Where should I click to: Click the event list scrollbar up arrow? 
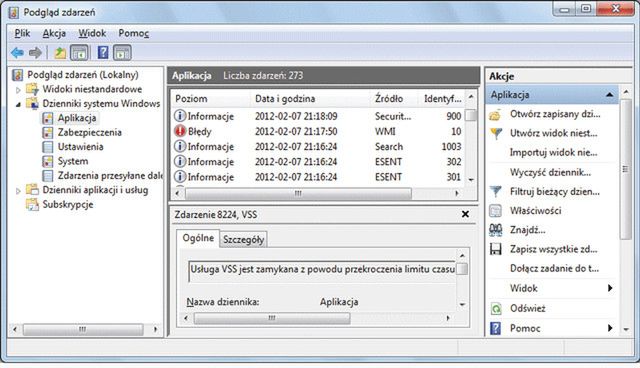coord(471,97)
